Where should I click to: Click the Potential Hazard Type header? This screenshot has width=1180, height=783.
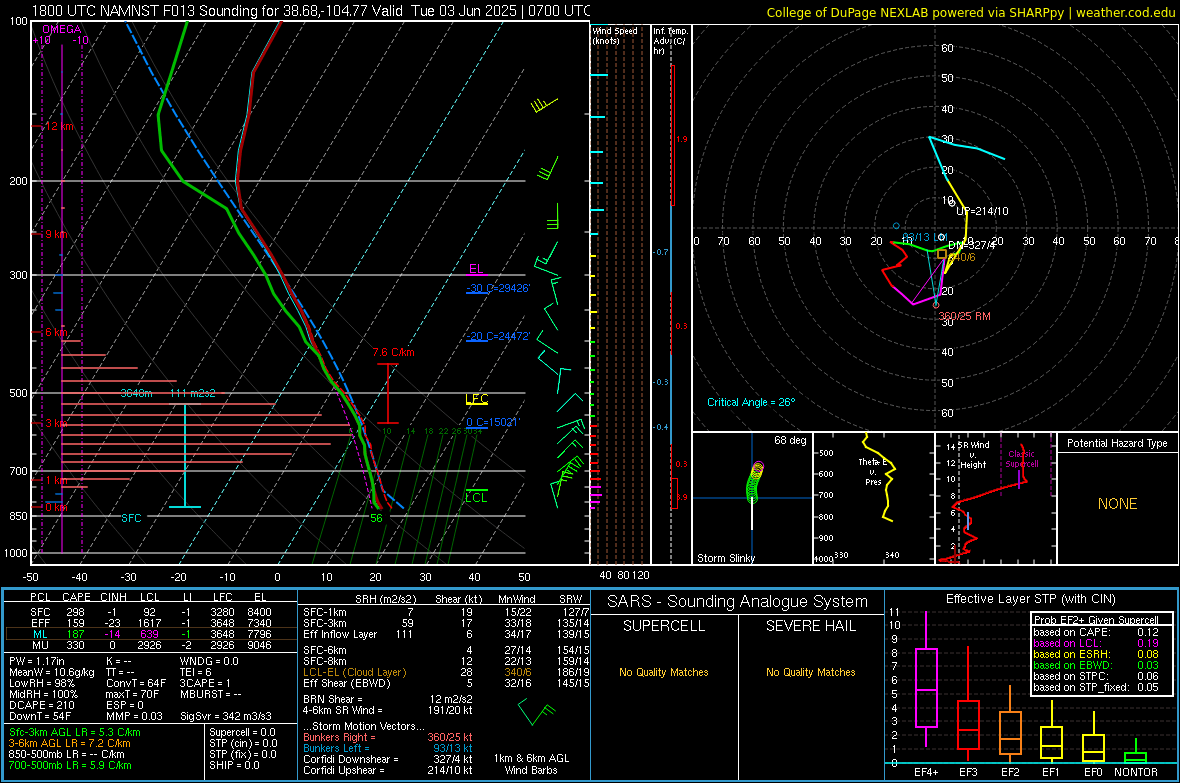[1117, 443]
